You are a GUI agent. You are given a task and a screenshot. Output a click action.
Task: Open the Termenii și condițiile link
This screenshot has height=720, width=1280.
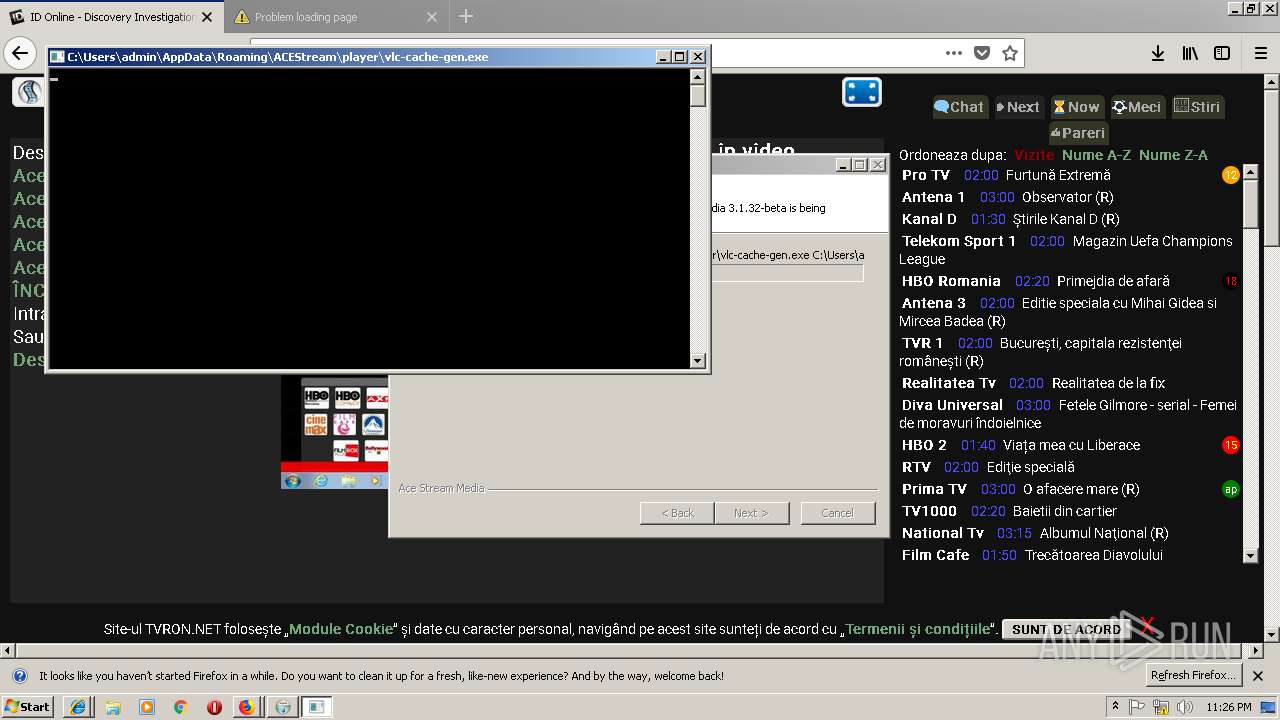click(x=917, y=629)
